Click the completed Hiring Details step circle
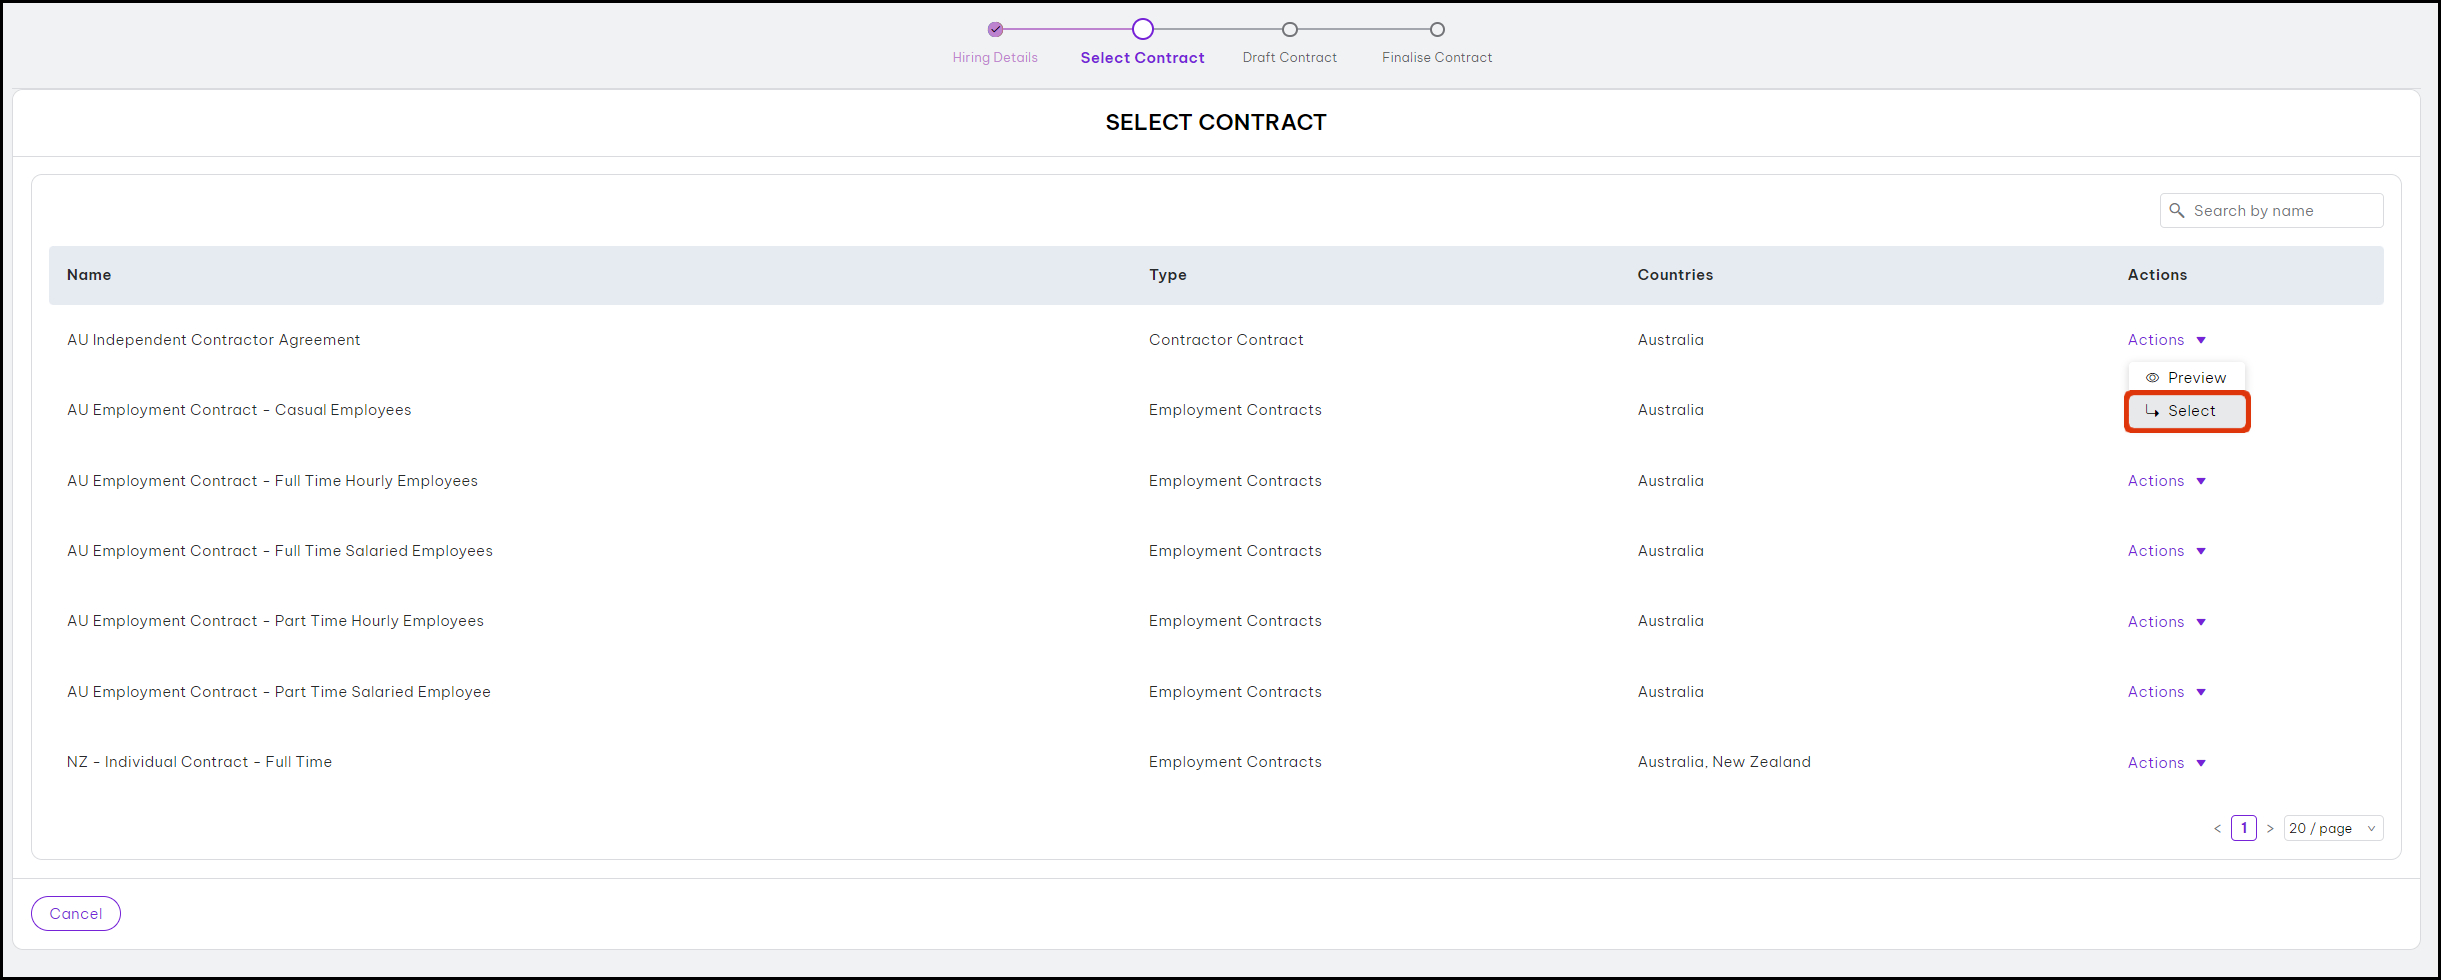This screenshot has width=2441, height=980. pos(994,29)
